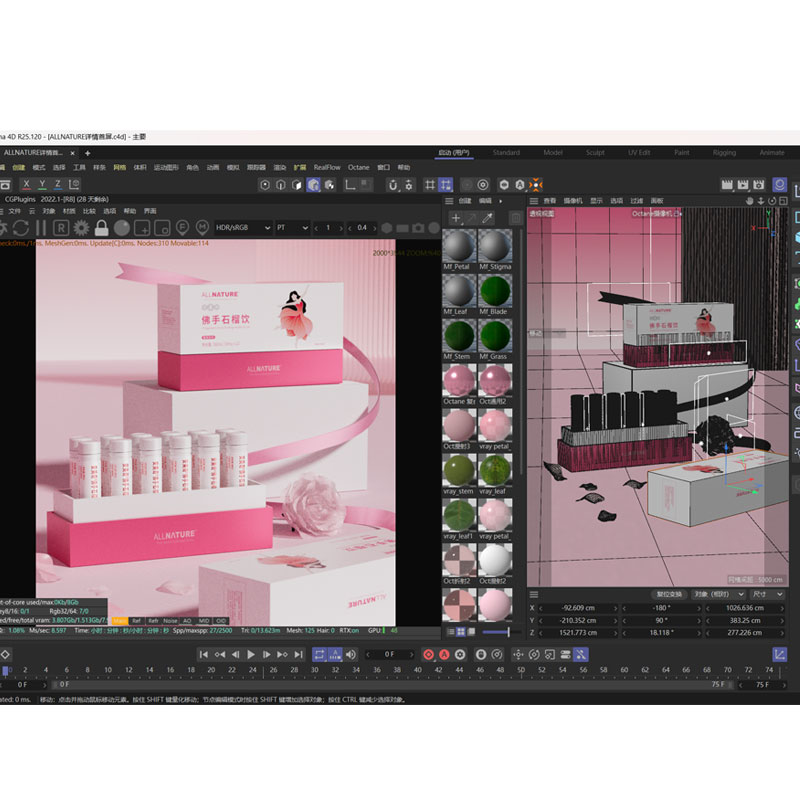Image resolution: width=800 pixels, height=800 pixels.
Task: Switch to the UV Edit layout tab
Action: 639,153
